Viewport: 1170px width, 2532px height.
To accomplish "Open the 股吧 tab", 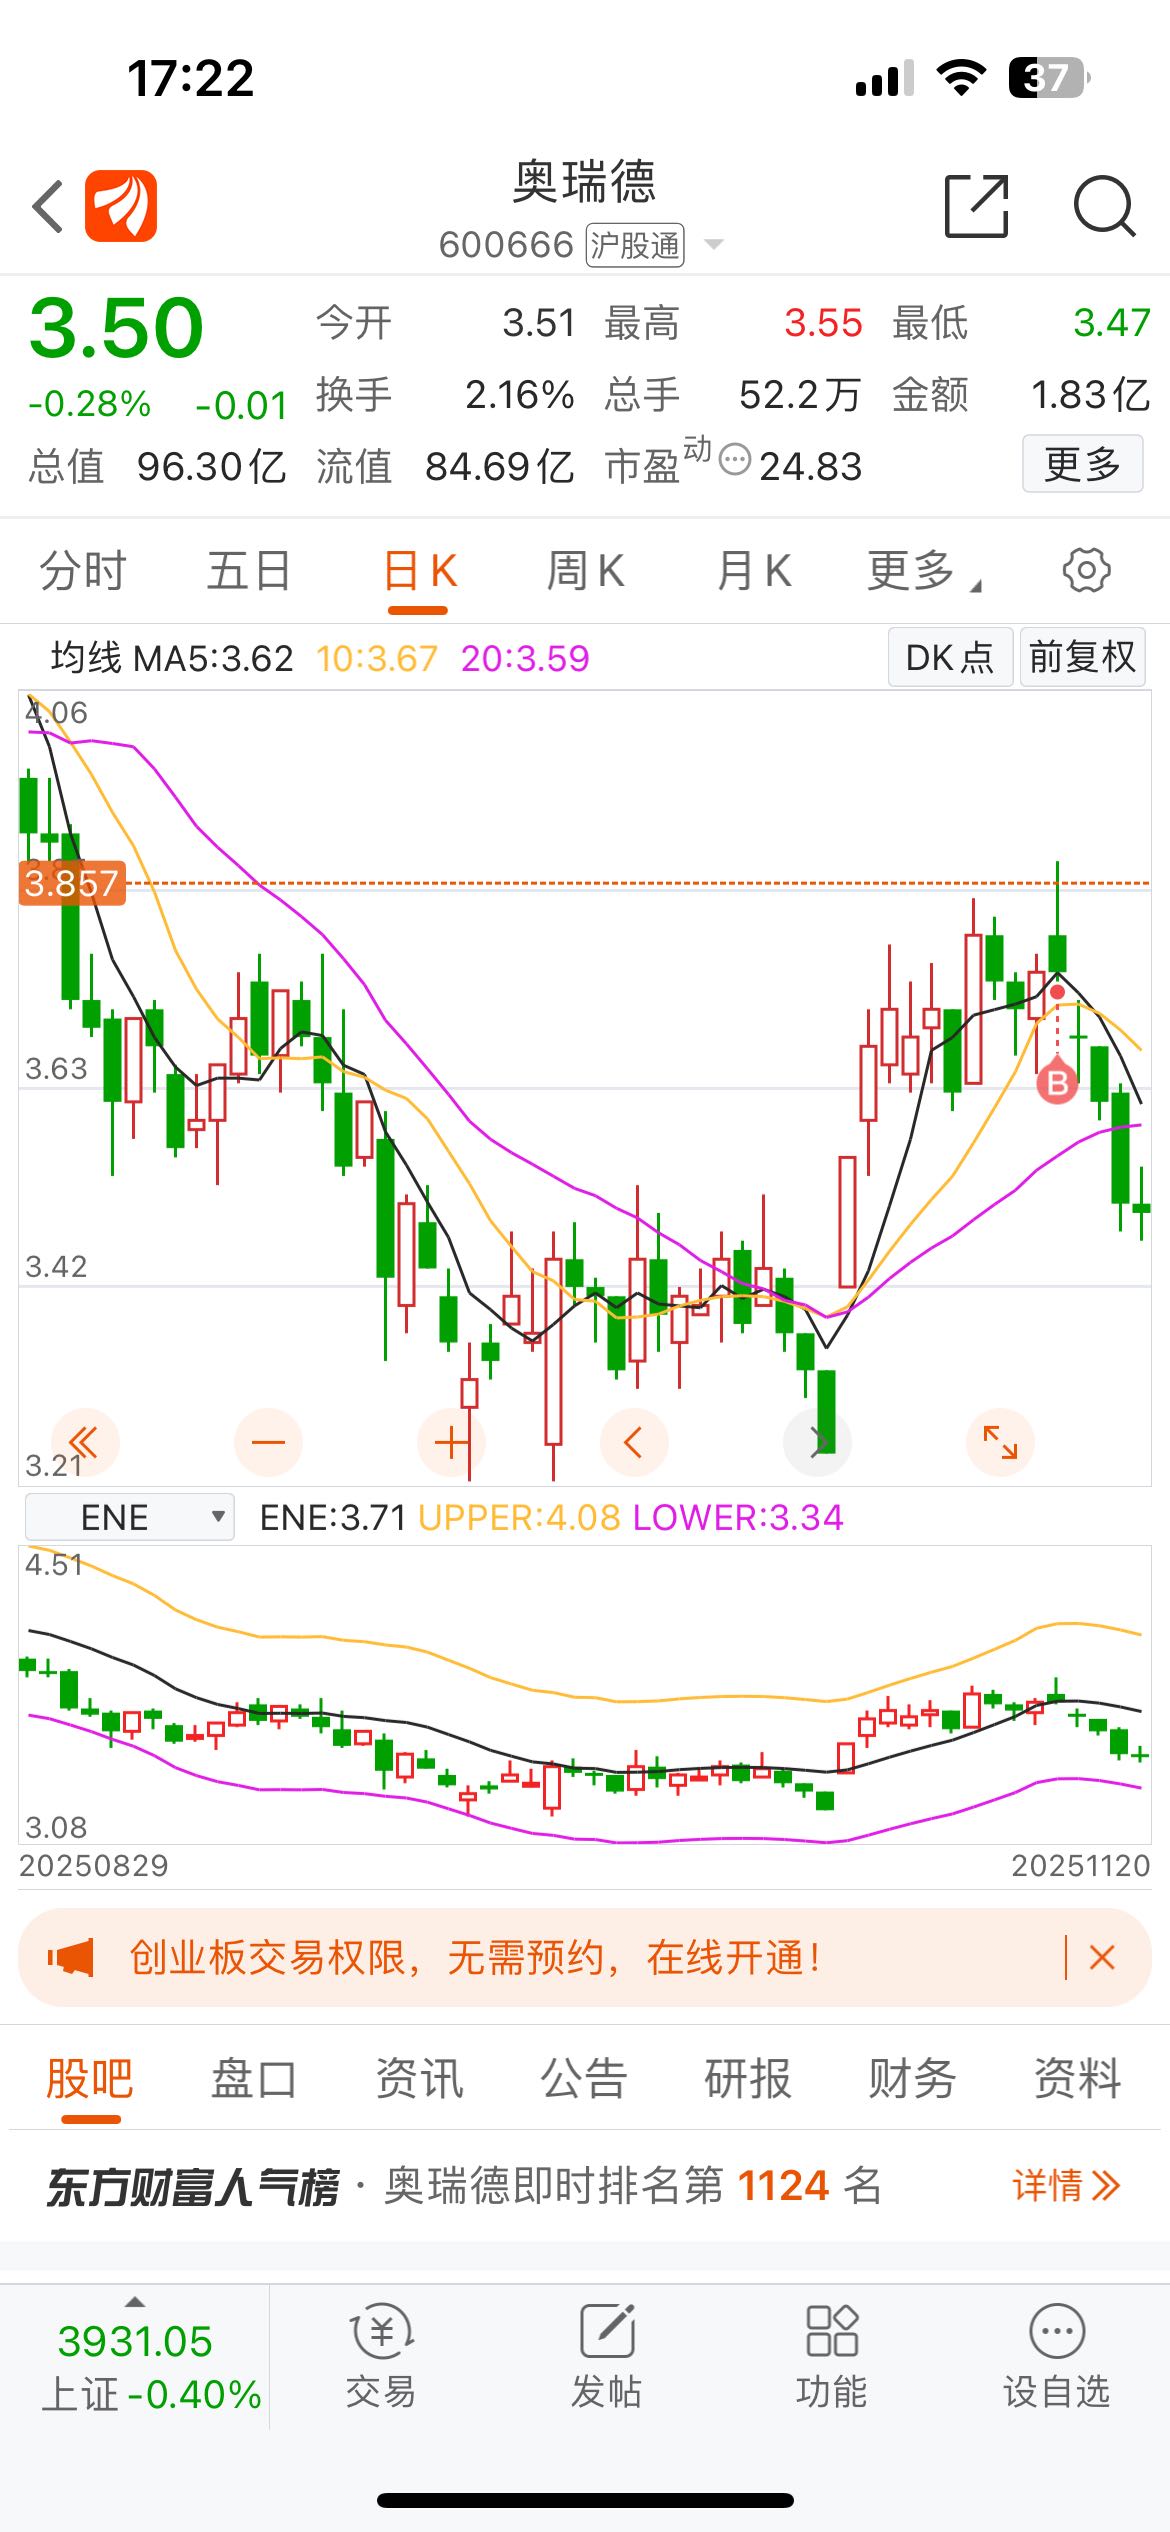I will pos(90,2078).
